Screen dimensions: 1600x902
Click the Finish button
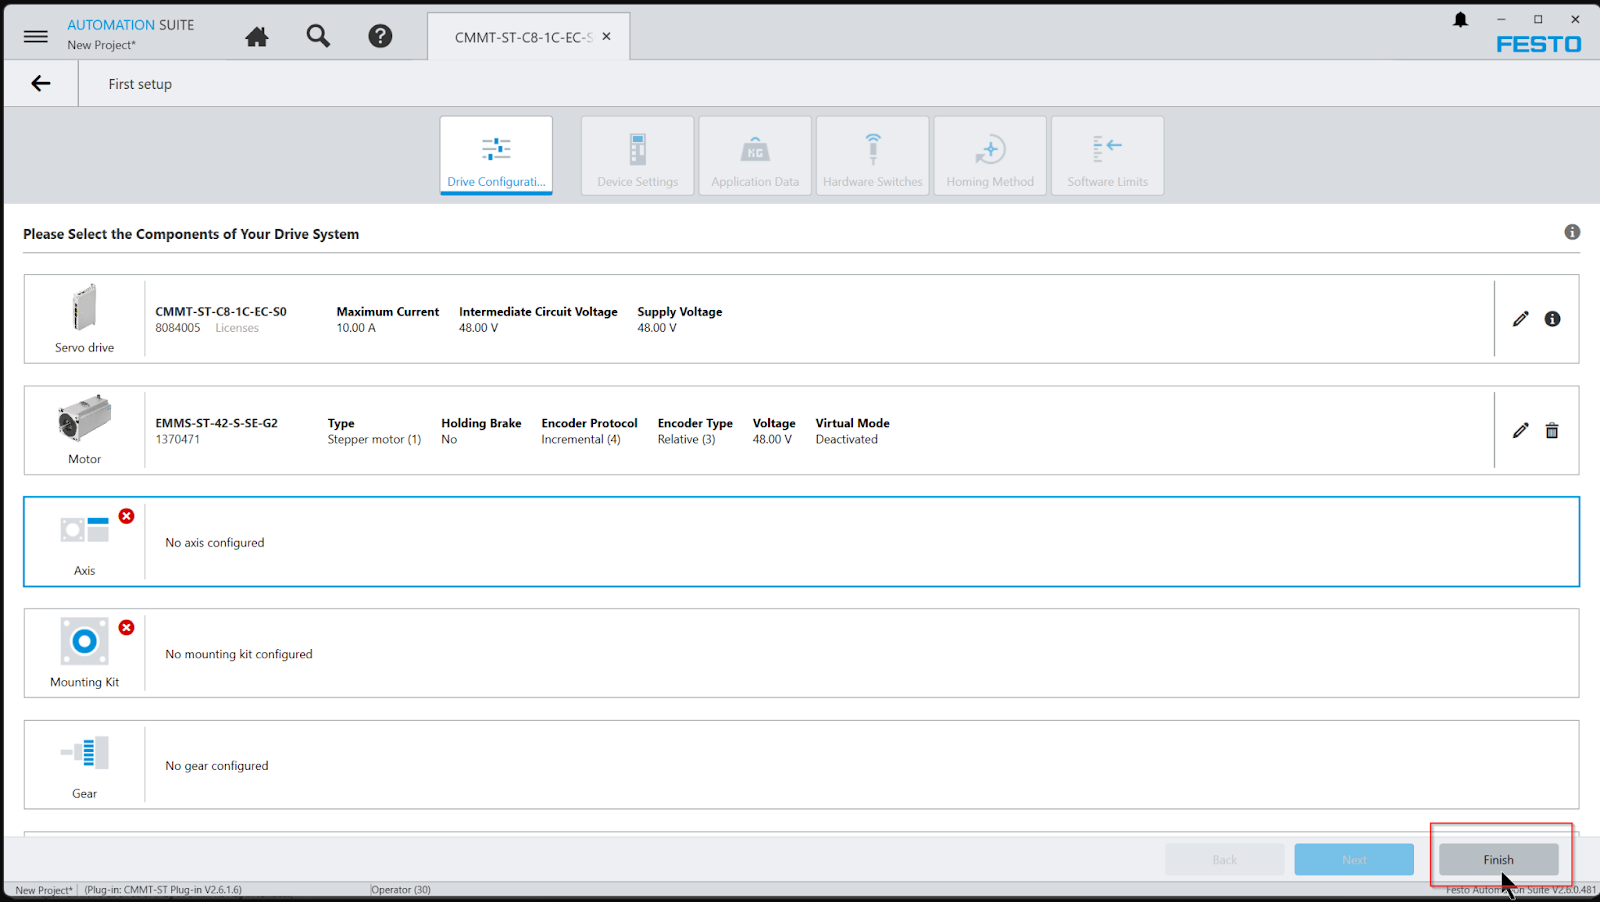point(1498,860)
